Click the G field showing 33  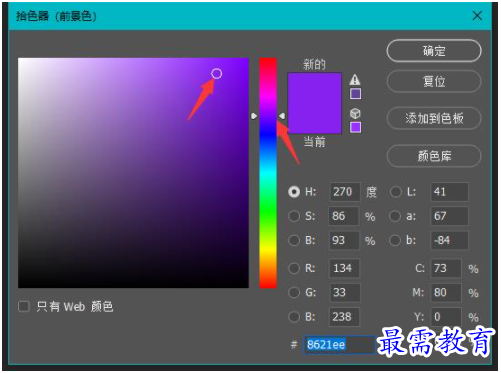click(344, 292)
